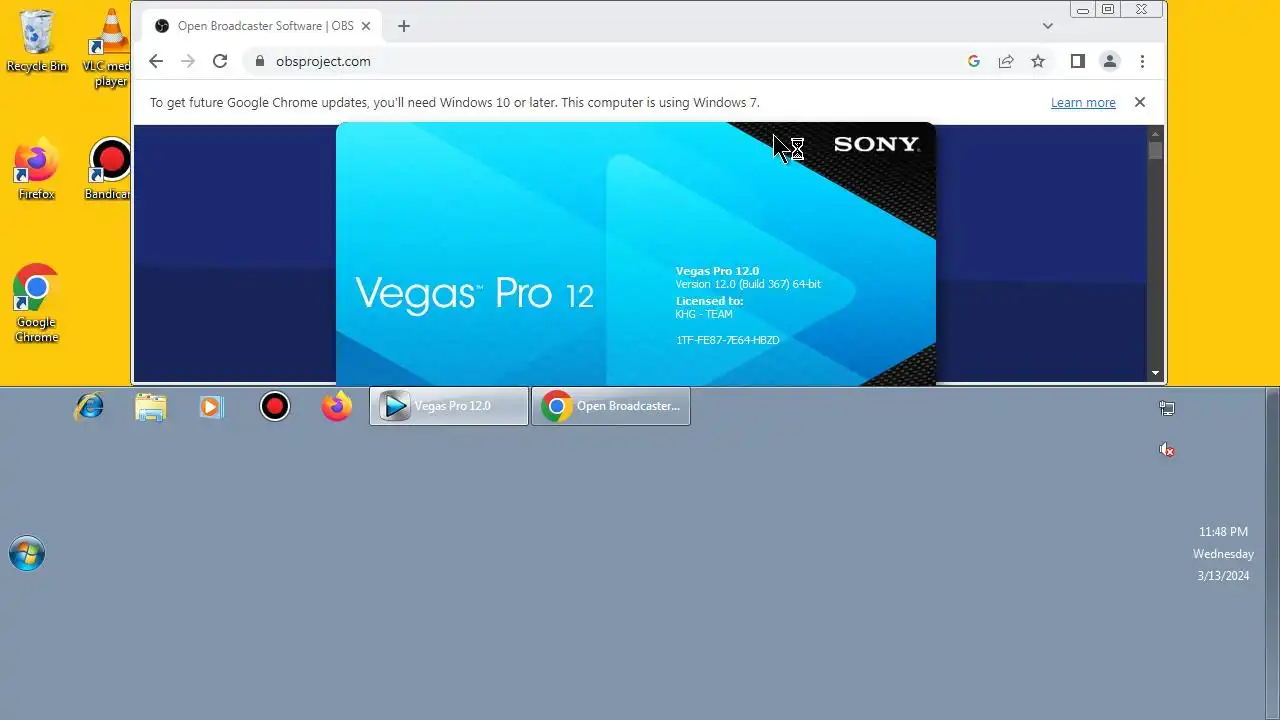Image resolution: width=1280 pixels, height=720 pixels.
Task: Open the Chrome profile avatar menu
Action: pos(1110,61)
